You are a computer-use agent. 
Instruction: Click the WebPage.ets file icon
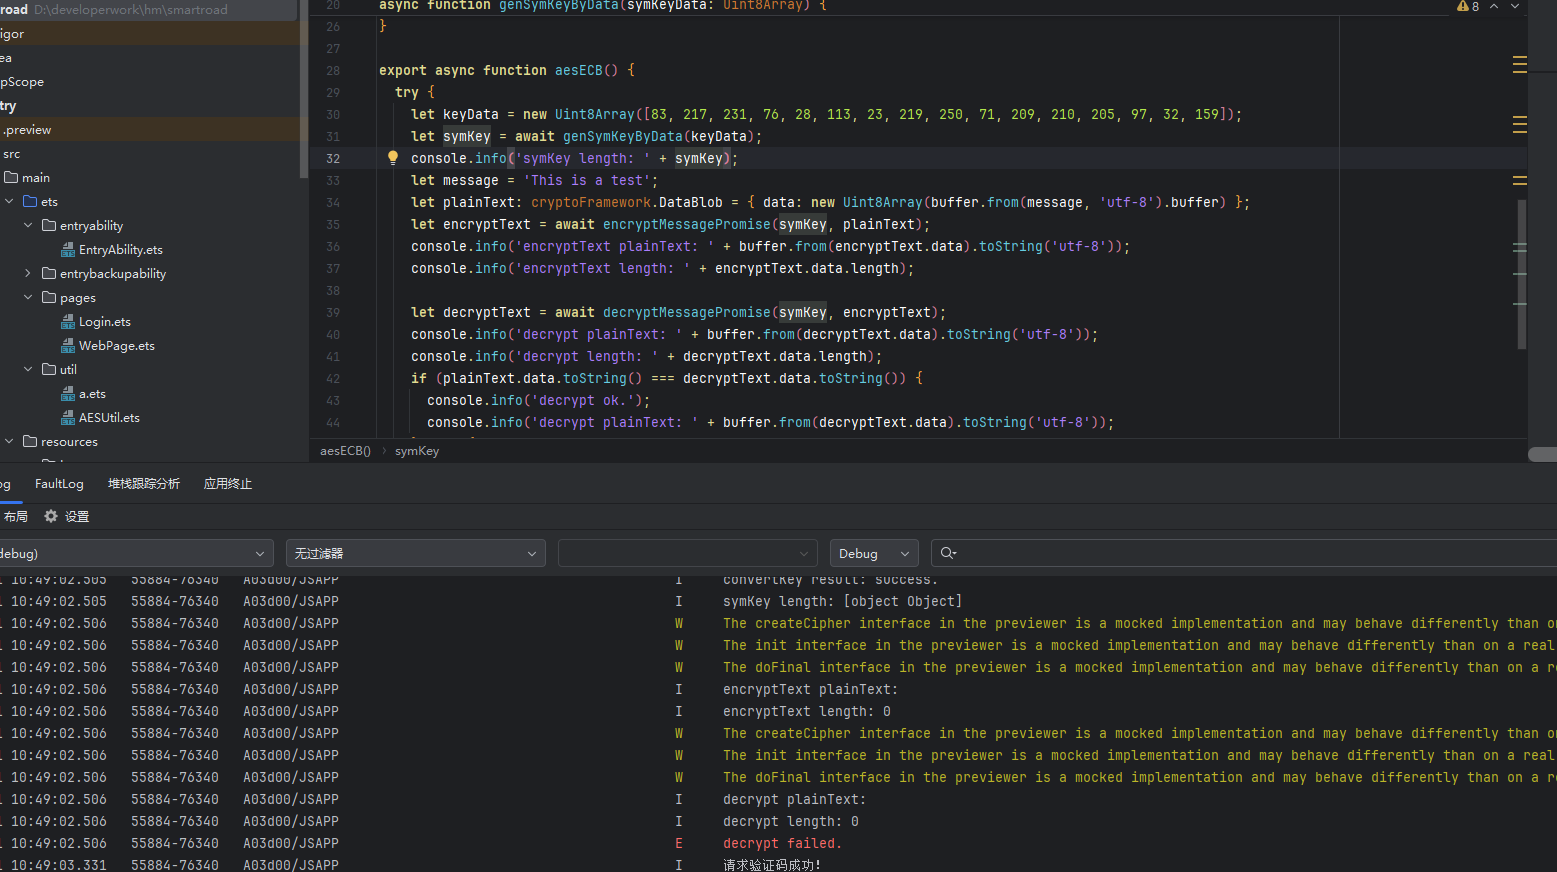68,346
